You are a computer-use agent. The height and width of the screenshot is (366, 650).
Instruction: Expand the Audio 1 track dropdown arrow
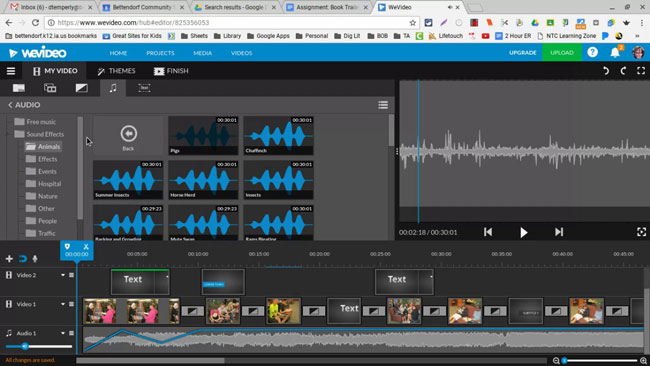63,333
